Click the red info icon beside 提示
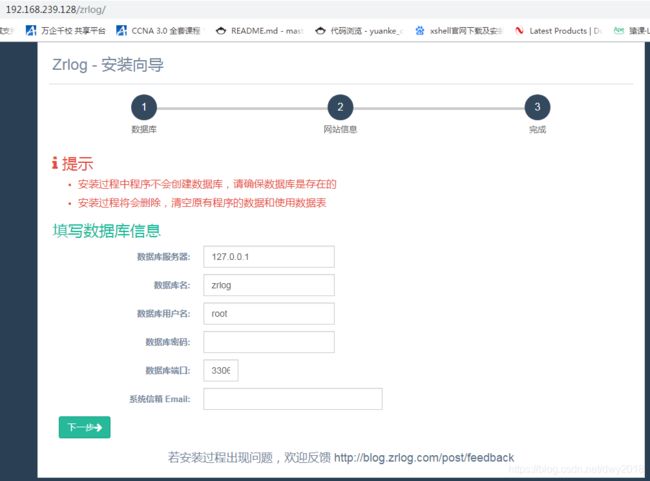This screenshot has height=481, width=650. click(x=55, y=163)
